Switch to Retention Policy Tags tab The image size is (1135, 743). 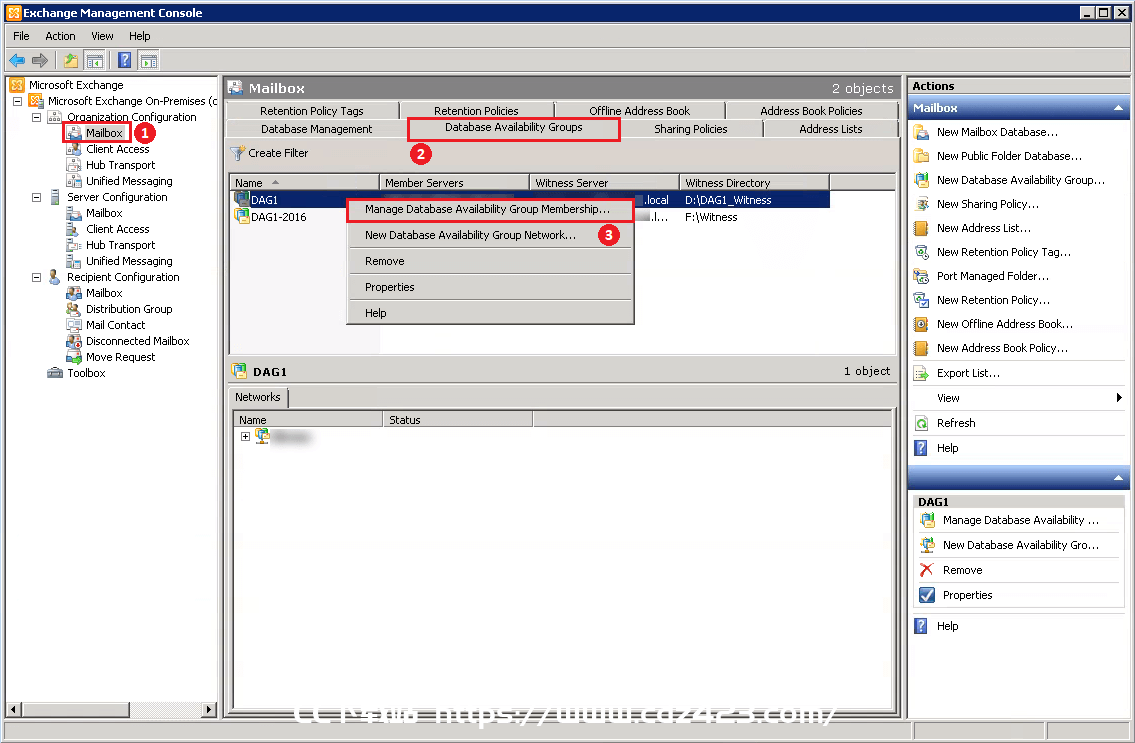[x=312, y=111]
